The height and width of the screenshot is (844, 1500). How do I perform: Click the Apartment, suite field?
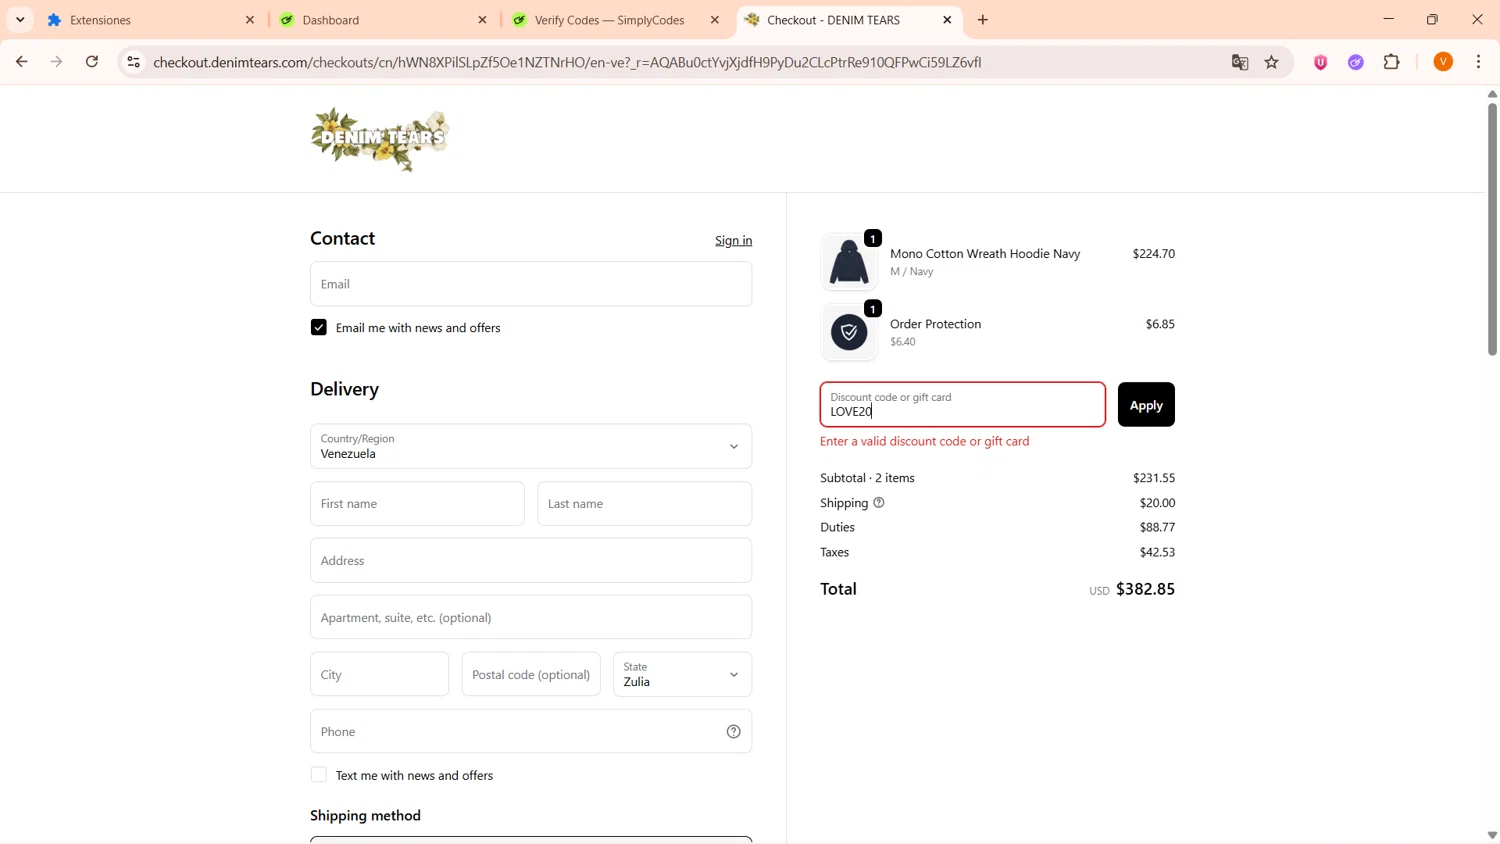point(531,617)
